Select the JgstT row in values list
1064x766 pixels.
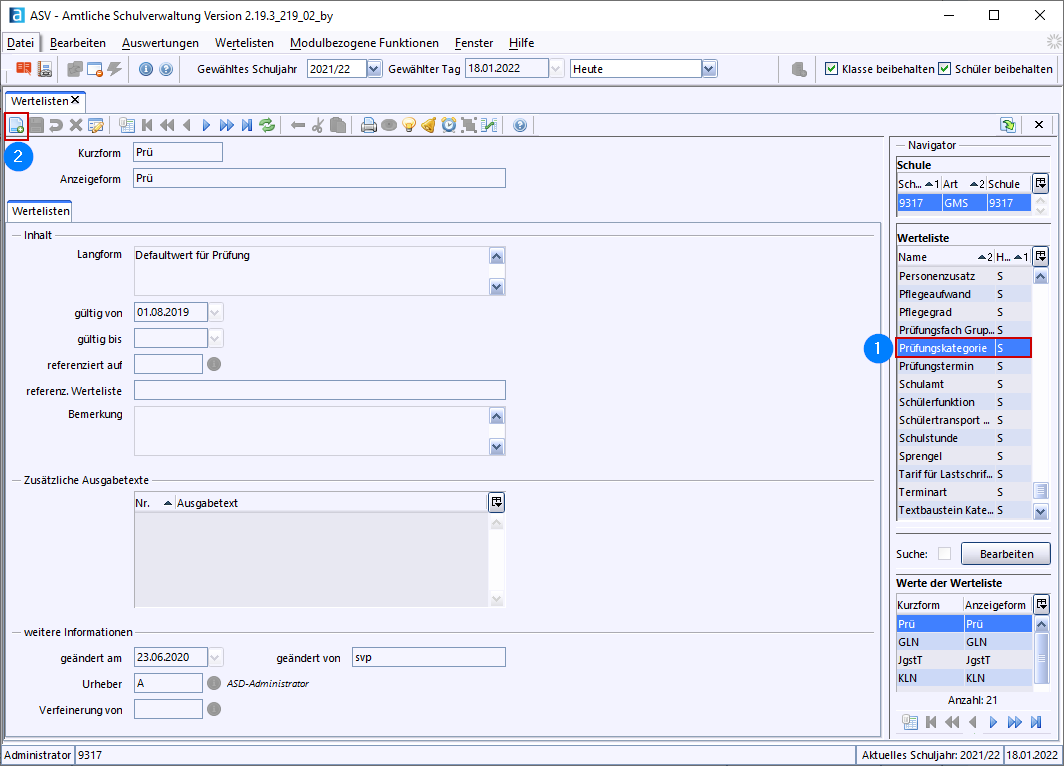(964, 659)
